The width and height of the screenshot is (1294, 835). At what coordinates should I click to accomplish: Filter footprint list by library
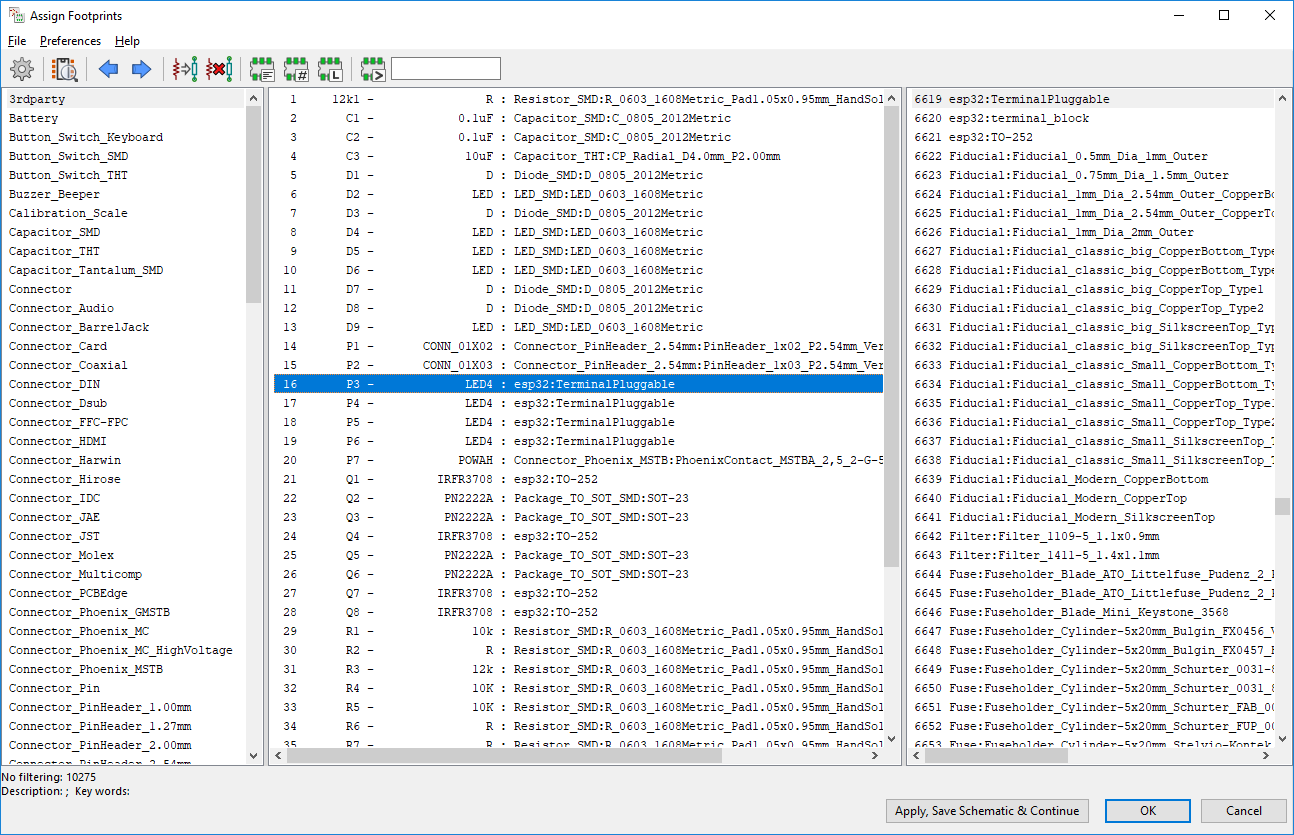pyautogui.click(x=330, y=69)
